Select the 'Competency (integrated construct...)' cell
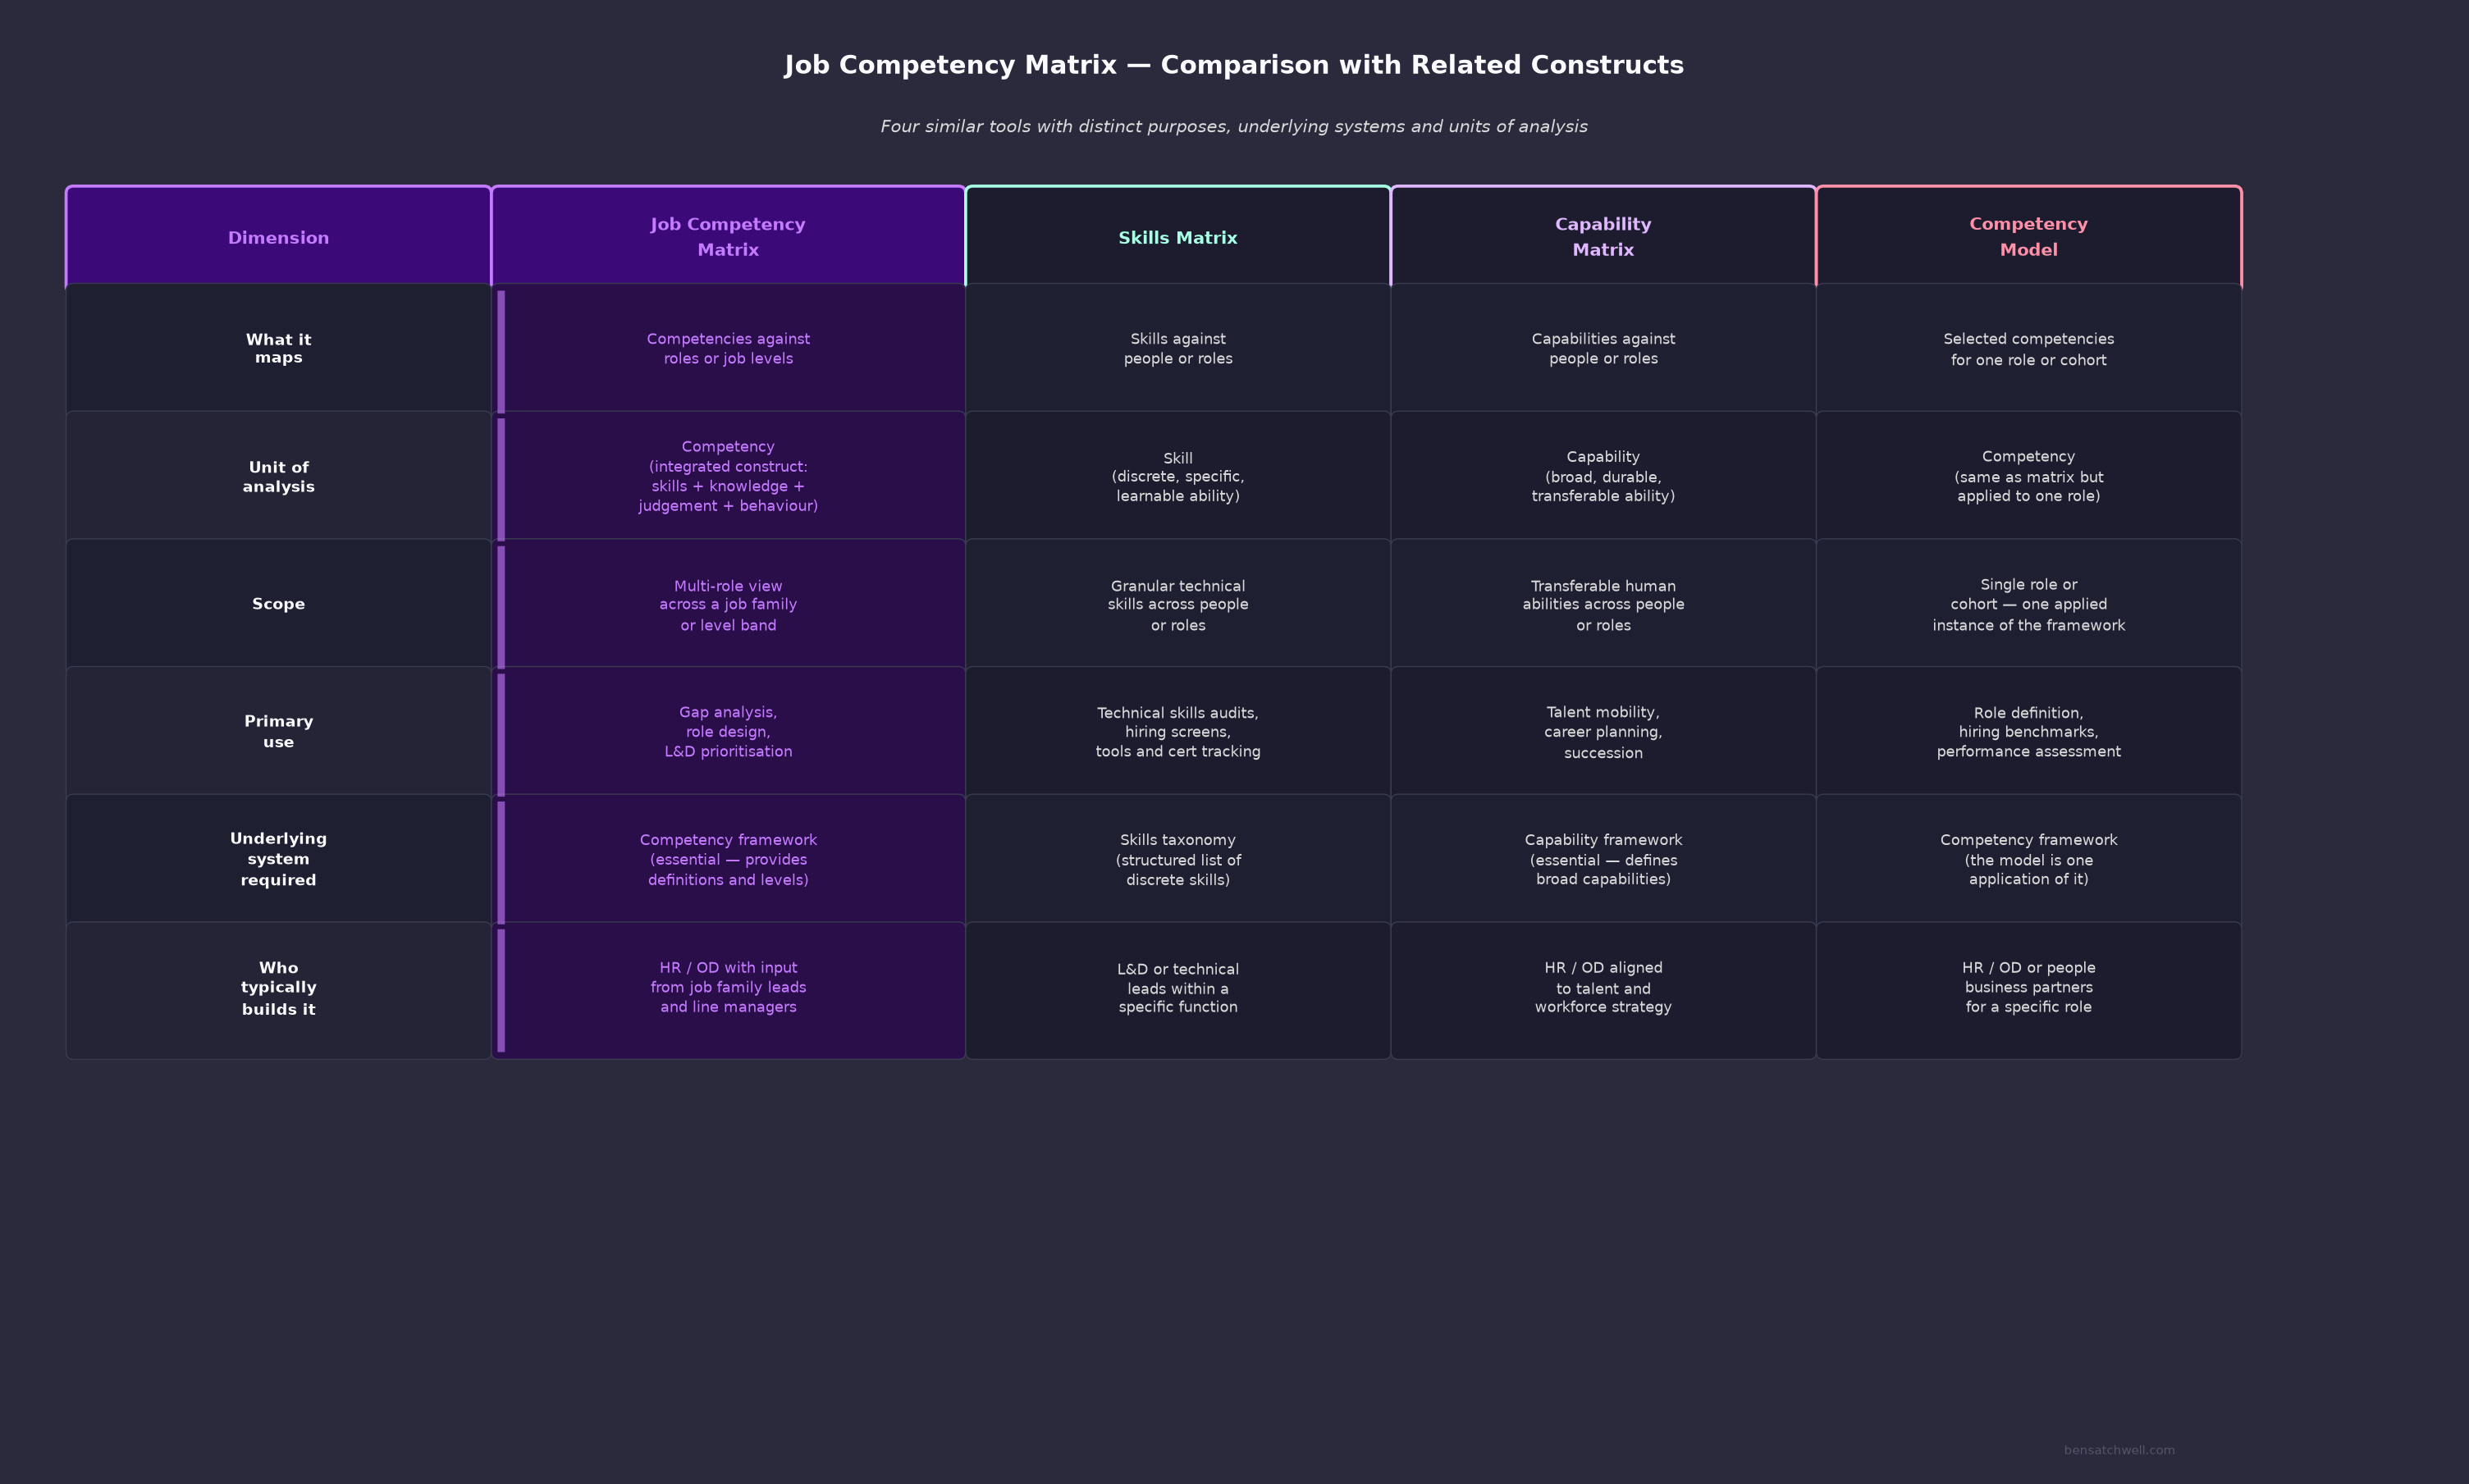The image size is (2469, 1484). [x=728, y=477]
